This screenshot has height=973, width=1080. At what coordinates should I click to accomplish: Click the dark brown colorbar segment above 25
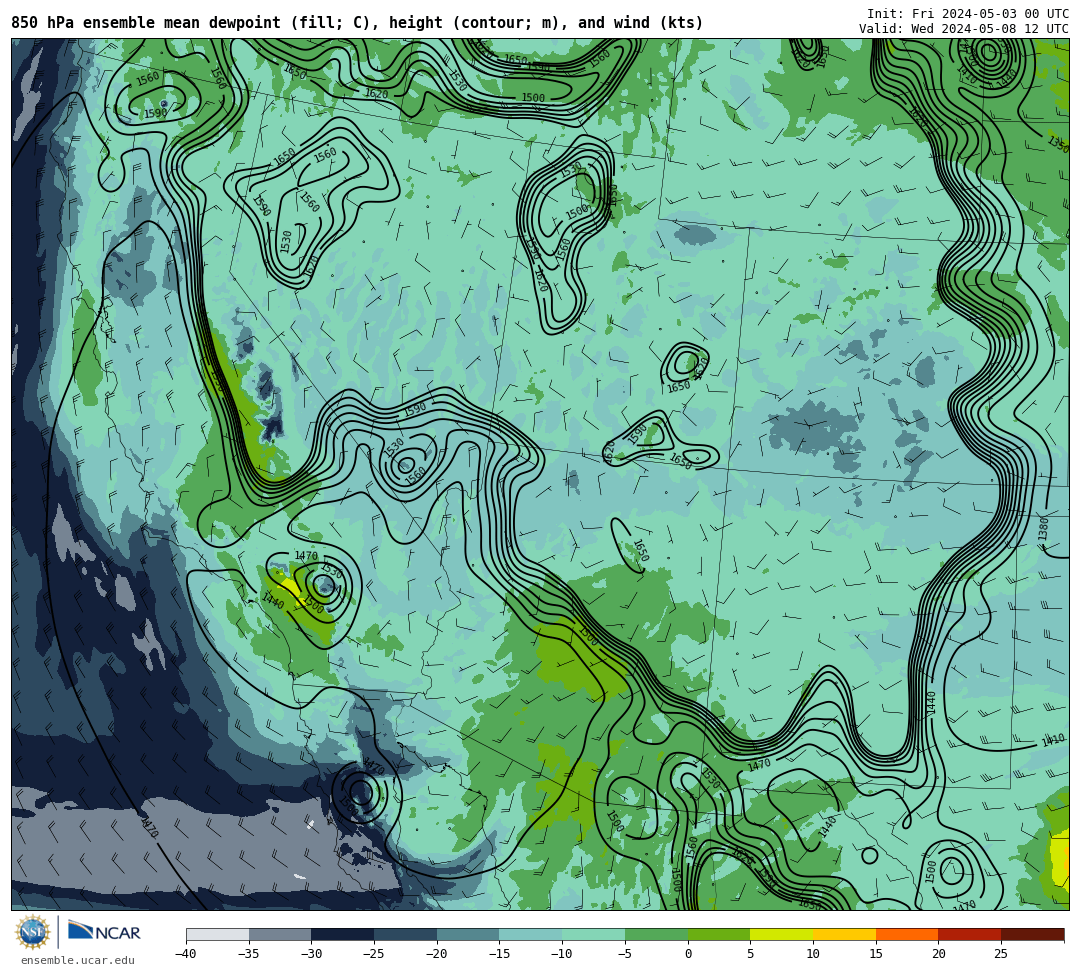(x=1032, y=934)
